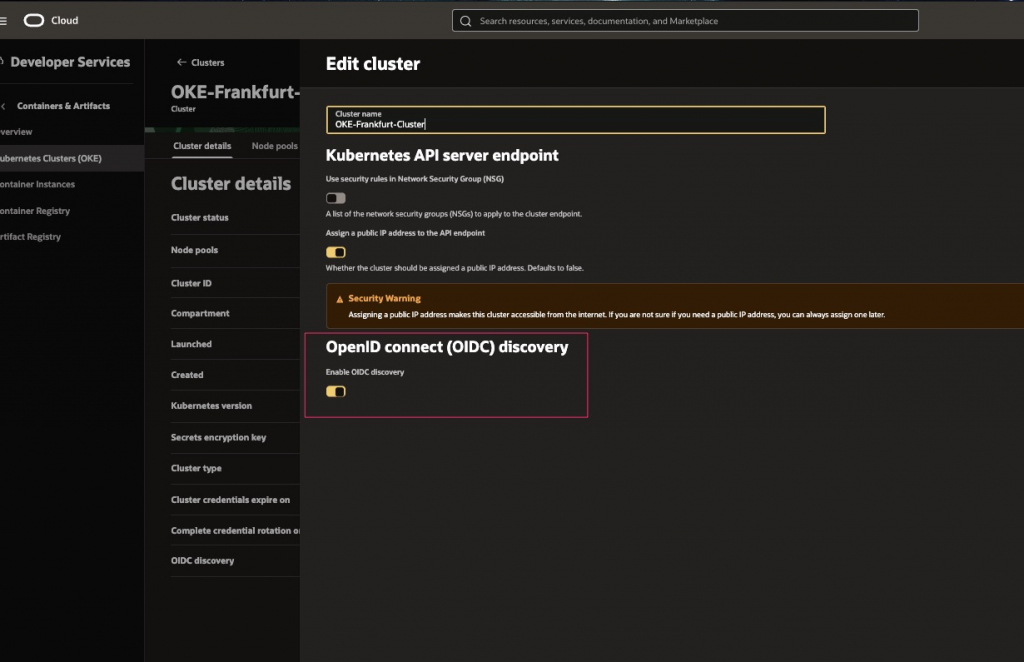
Task: Switch to the Node pools tab
Action: [274, 146]
